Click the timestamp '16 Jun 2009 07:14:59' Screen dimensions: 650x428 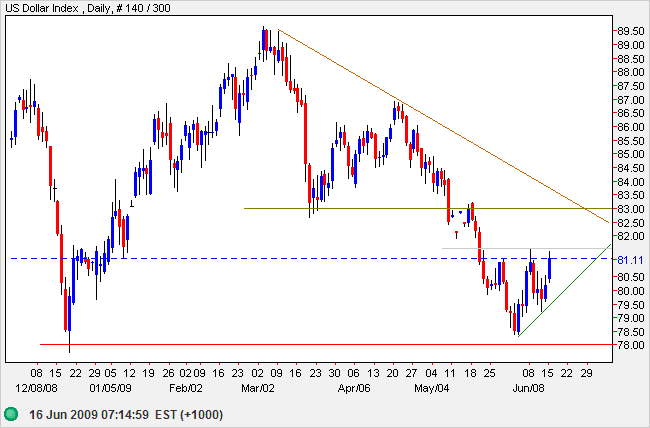click(x=89, y=414)
